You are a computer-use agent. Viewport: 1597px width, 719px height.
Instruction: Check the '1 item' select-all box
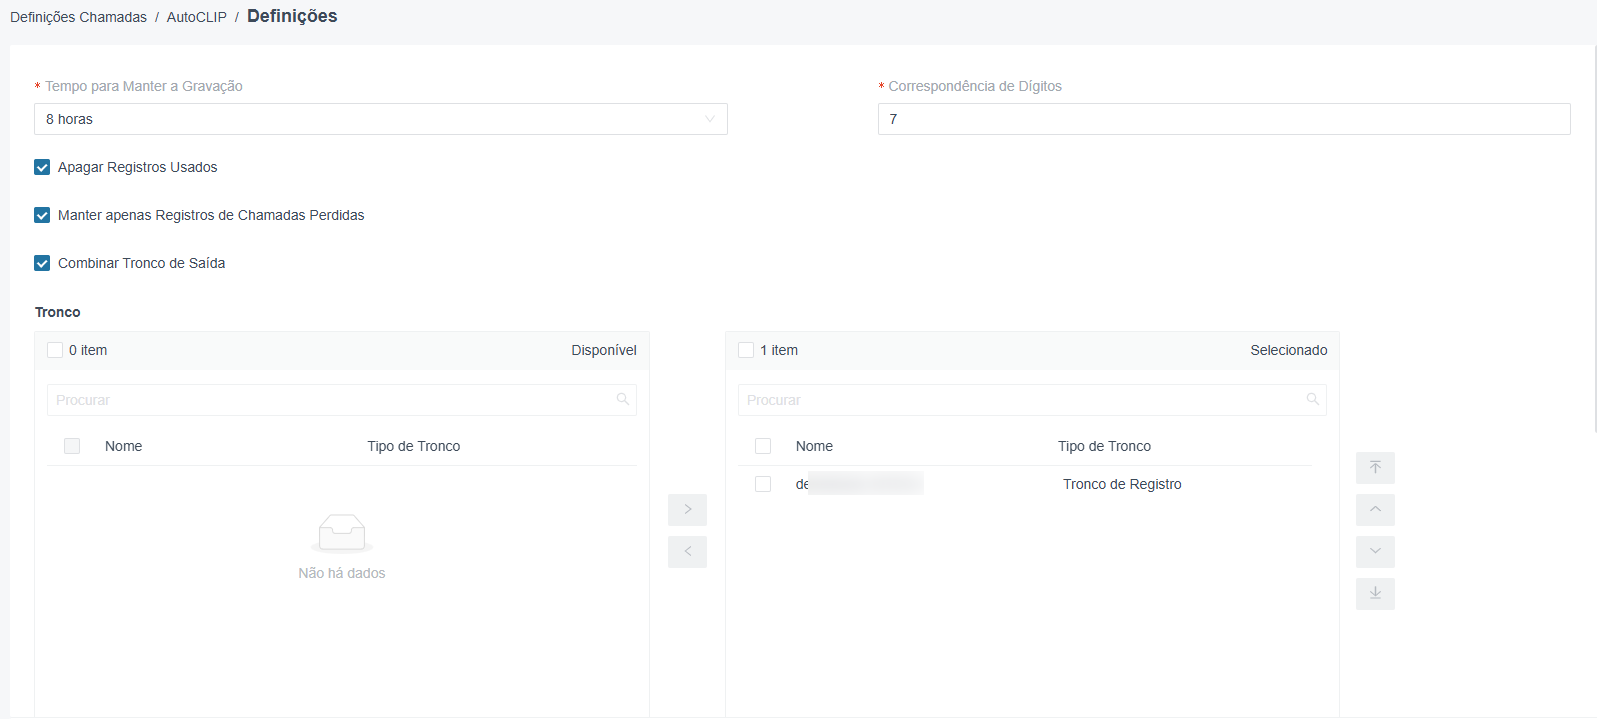point(746,350)
